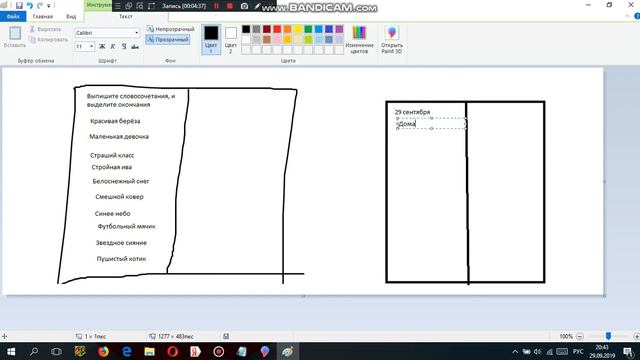This screenshot has width=640, height=360.
Task: Click the zoom in plus button
Action: coord(636,336)
